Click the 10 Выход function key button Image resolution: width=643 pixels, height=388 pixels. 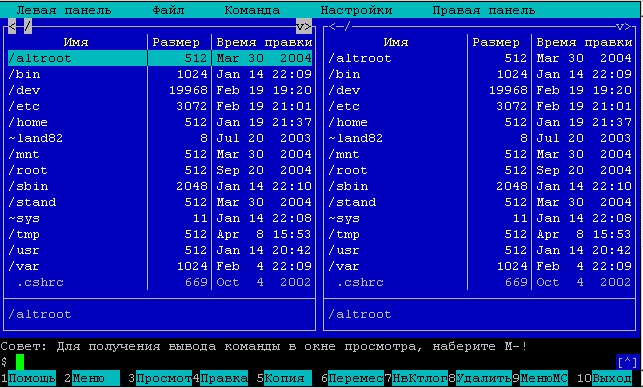coord(608,378)
